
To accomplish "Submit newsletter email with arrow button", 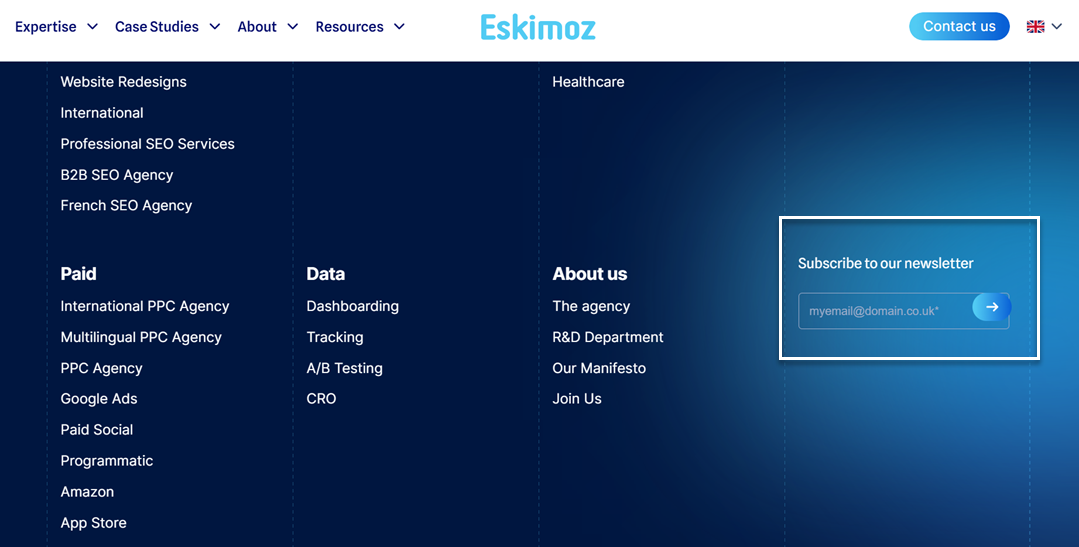I will tap(992, 307).
